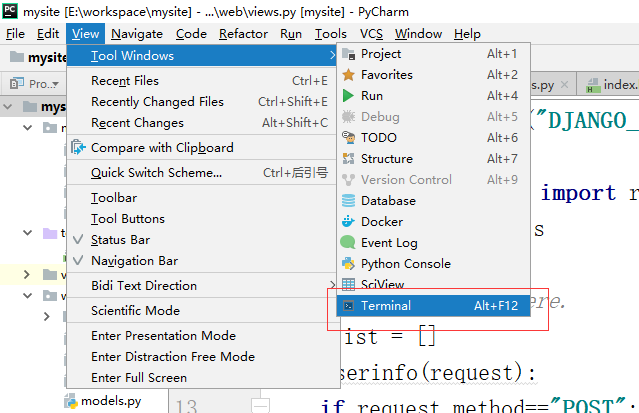This screenshot has width=639, height=413.
Task: Click the Structure icon in submenu
Action: coord(348,159)
